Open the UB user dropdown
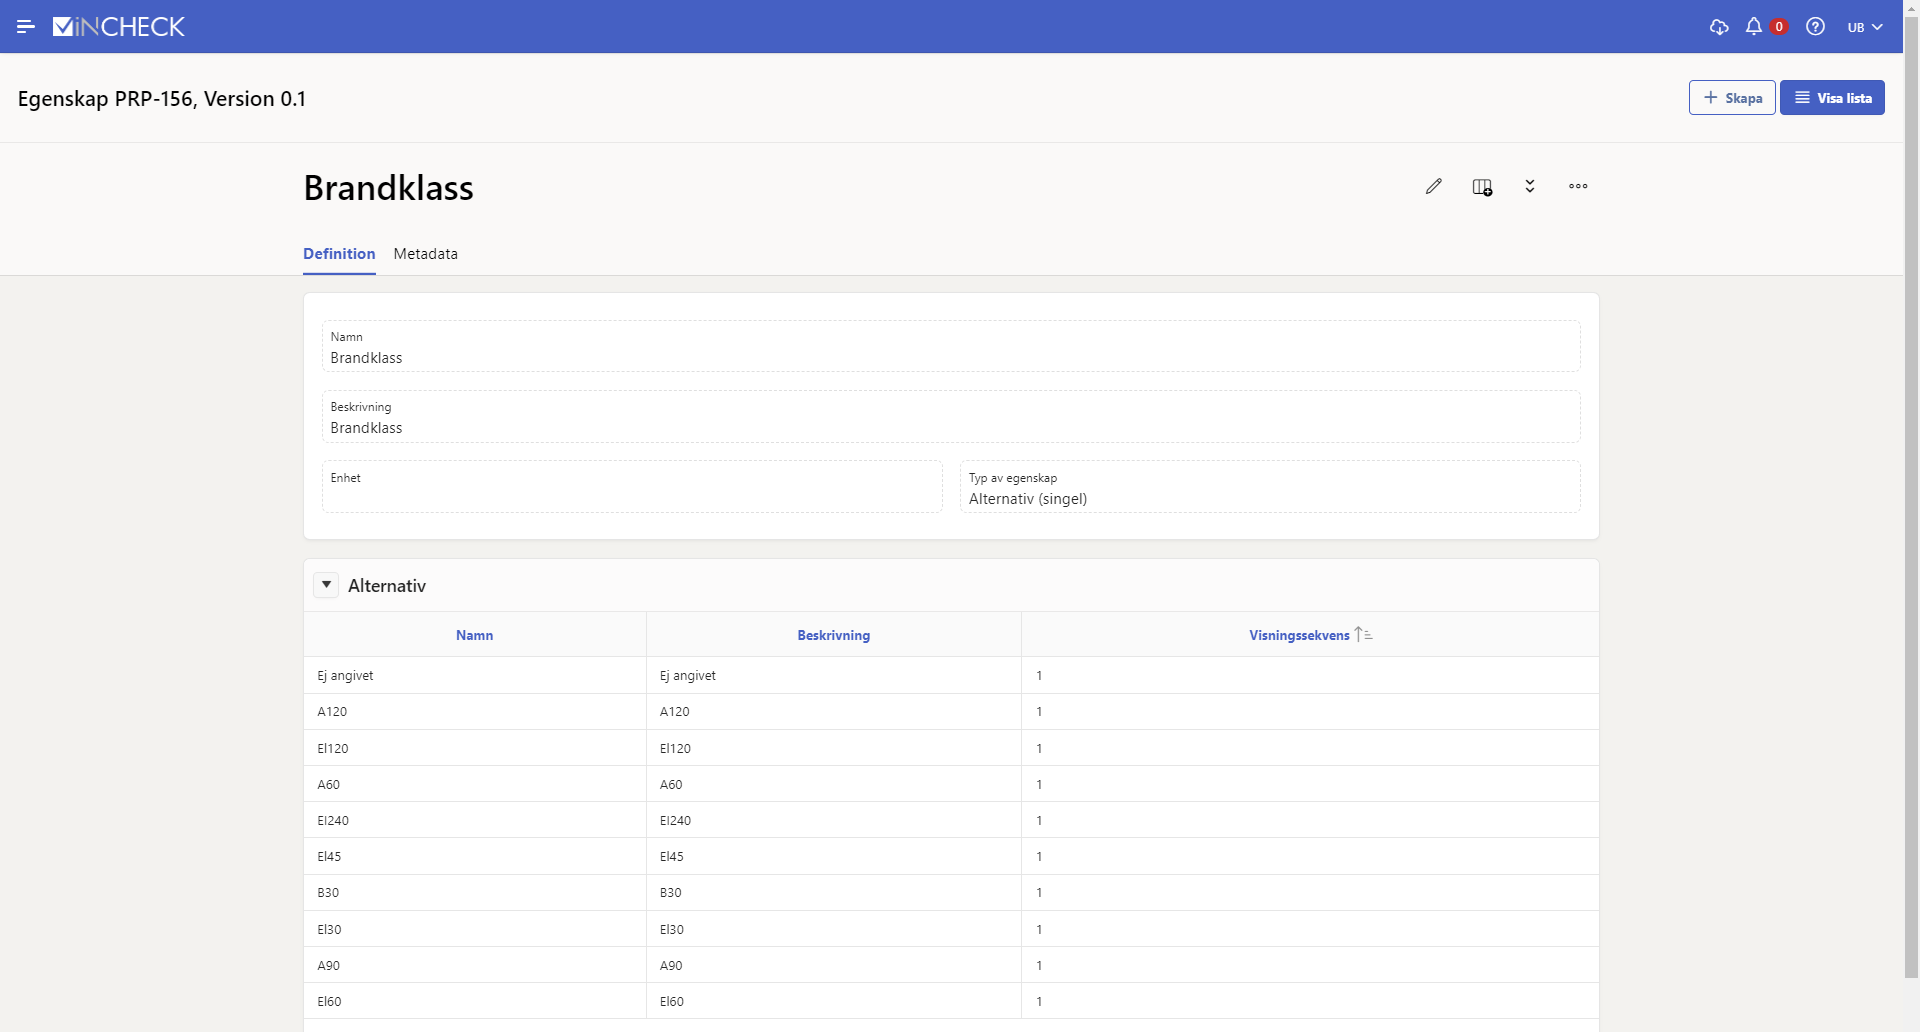The image size is (1920, 1032). click(1864, 27)
